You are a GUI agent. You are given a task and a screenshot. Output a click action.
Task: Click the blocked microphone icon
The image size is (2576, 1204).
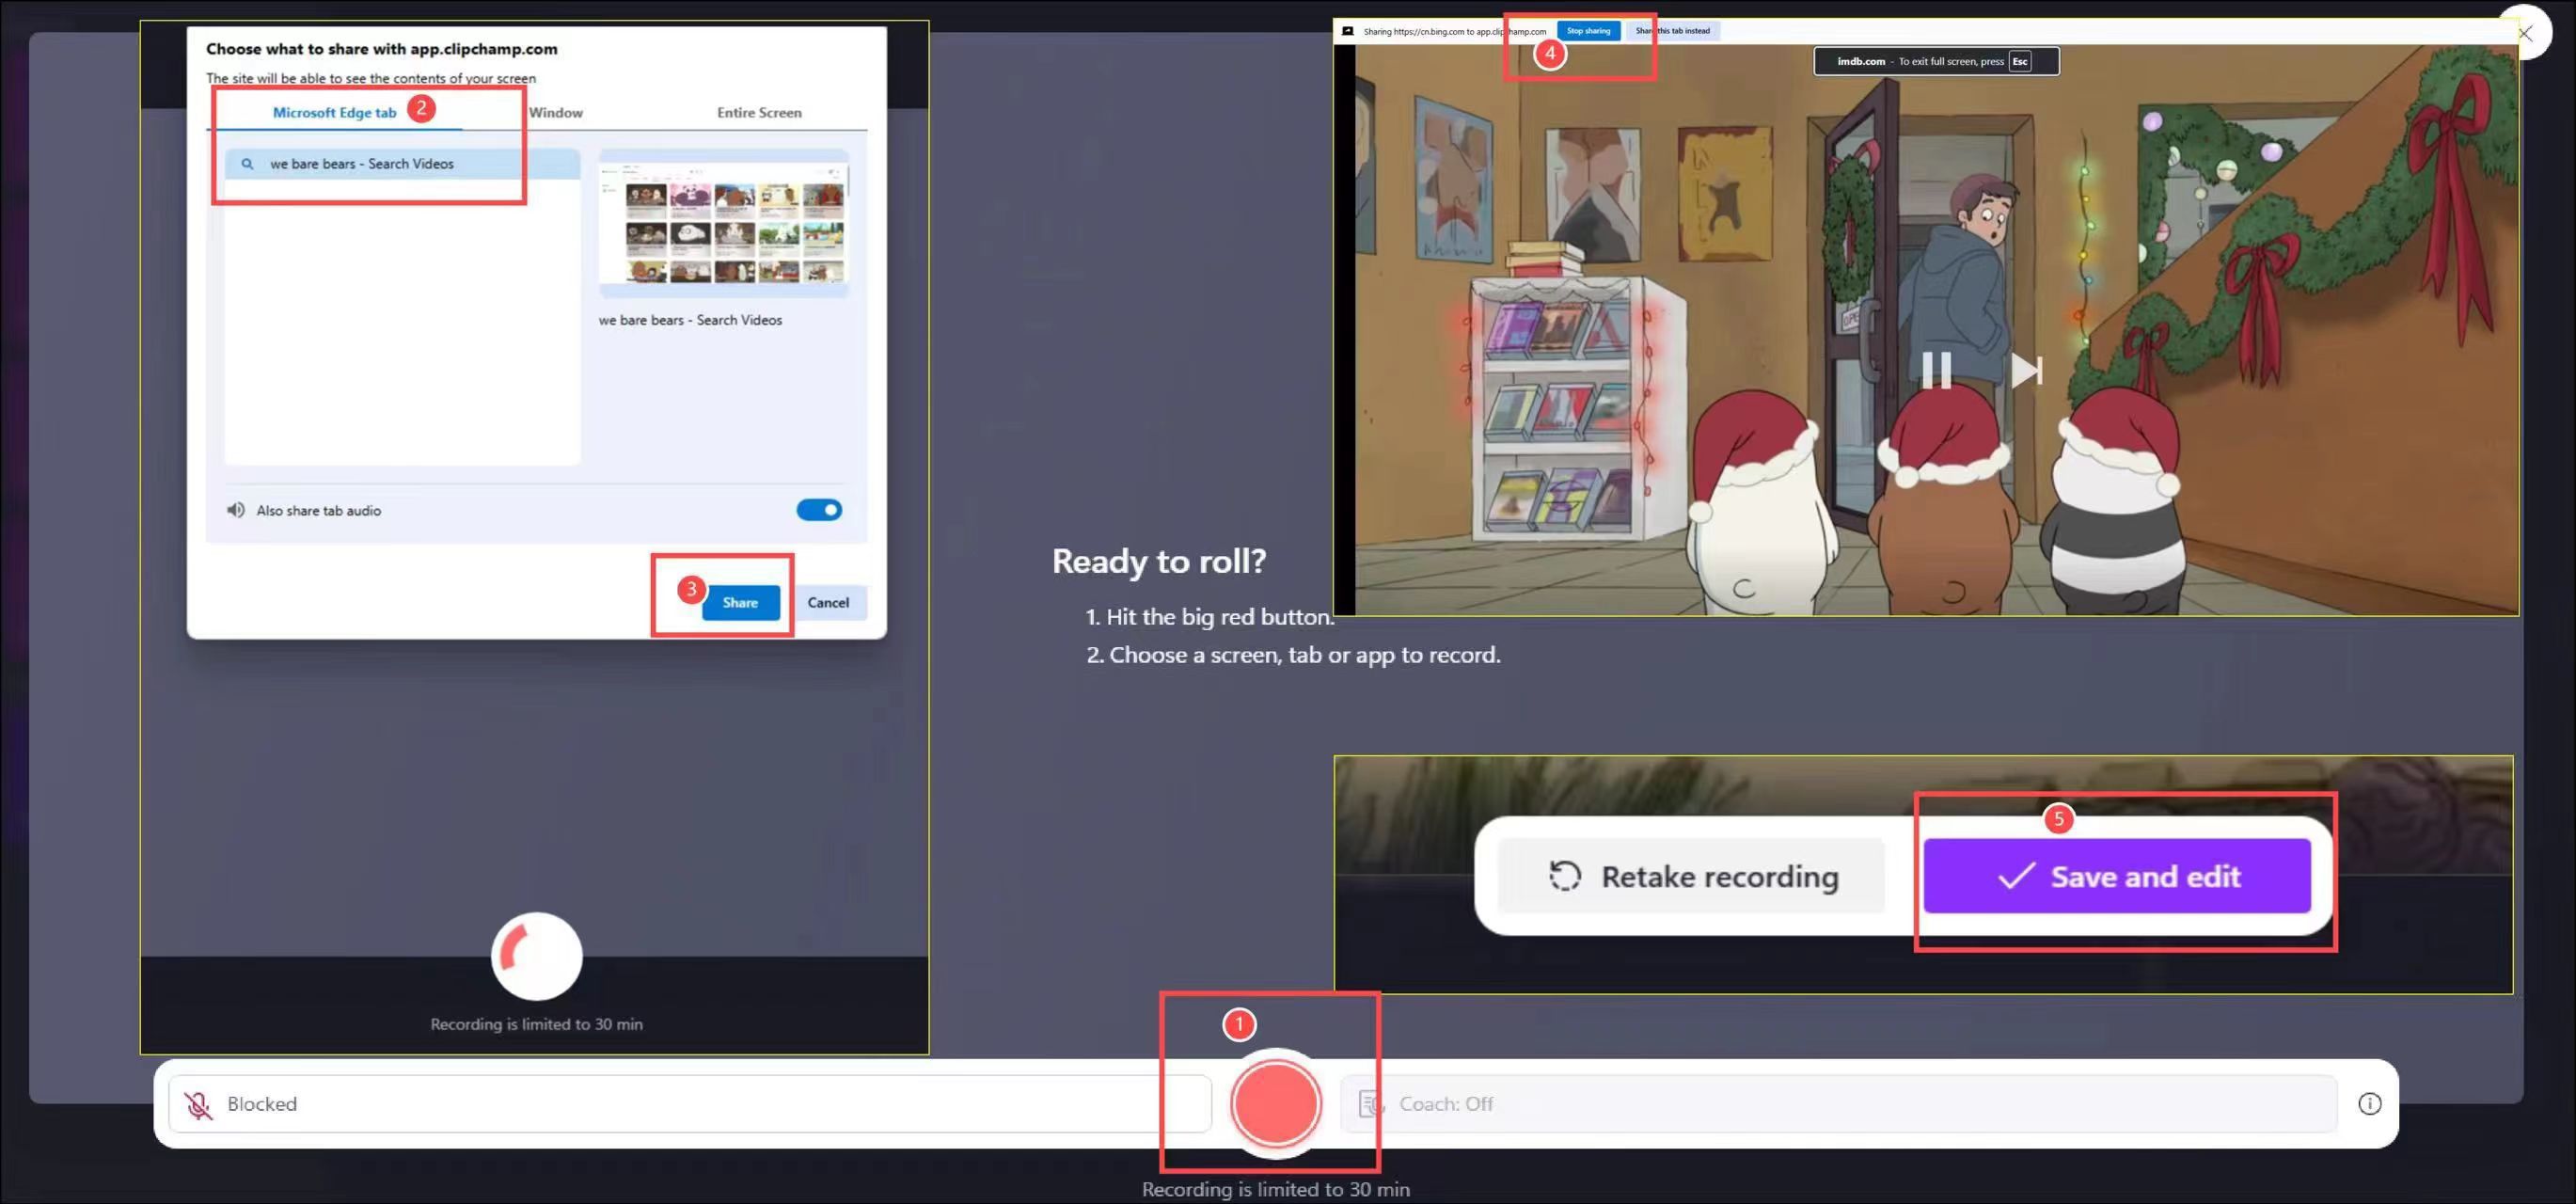[x=198, y=1104]
